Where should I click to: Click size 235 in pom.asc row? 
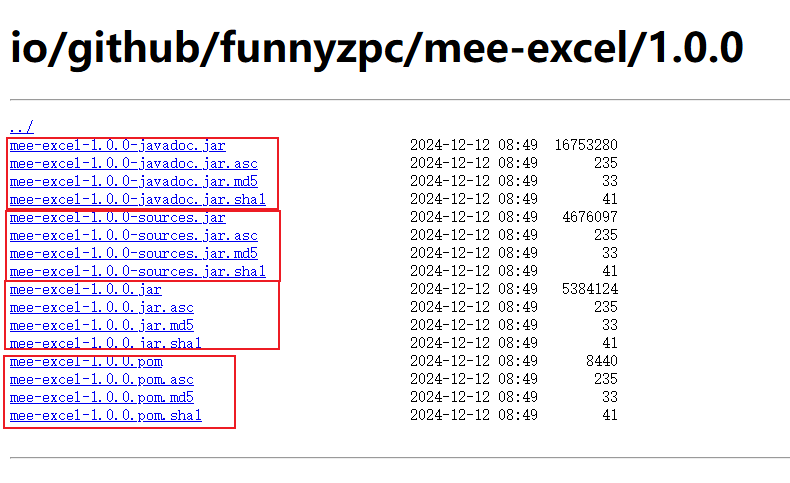[606, 379]
